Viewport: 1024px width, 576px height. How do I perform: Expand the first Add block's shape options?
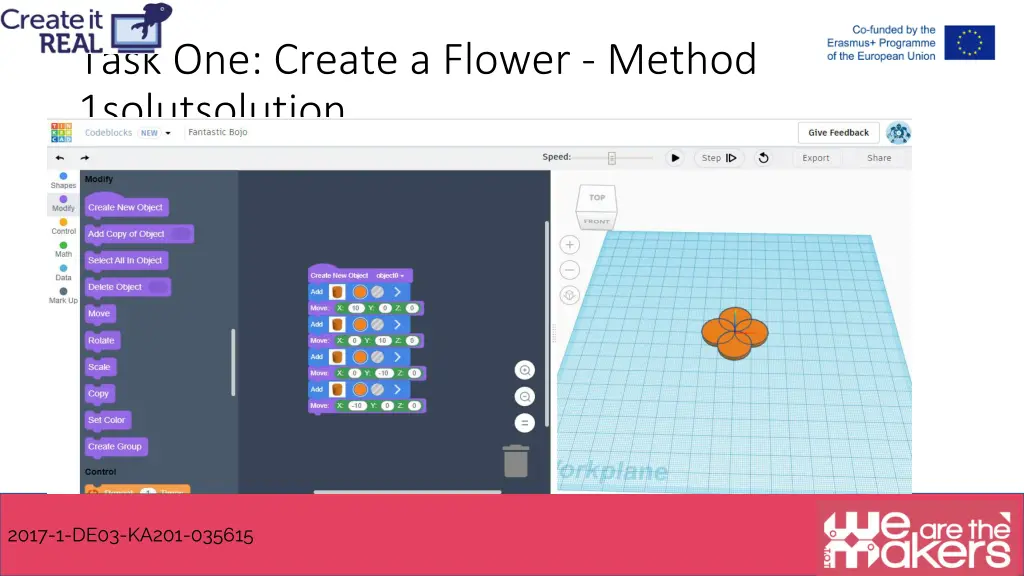point(398,291)
